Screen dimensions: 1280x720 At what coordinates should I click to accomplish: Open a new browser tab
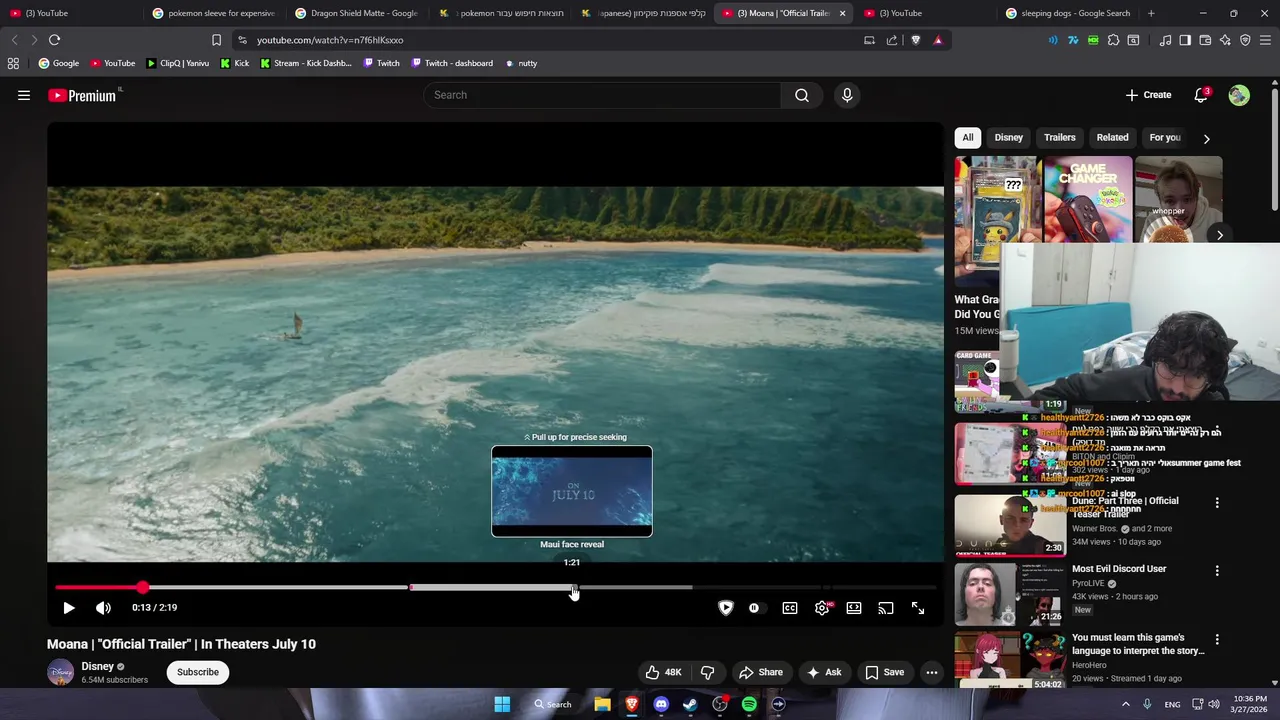click(x=1151, y=13)
